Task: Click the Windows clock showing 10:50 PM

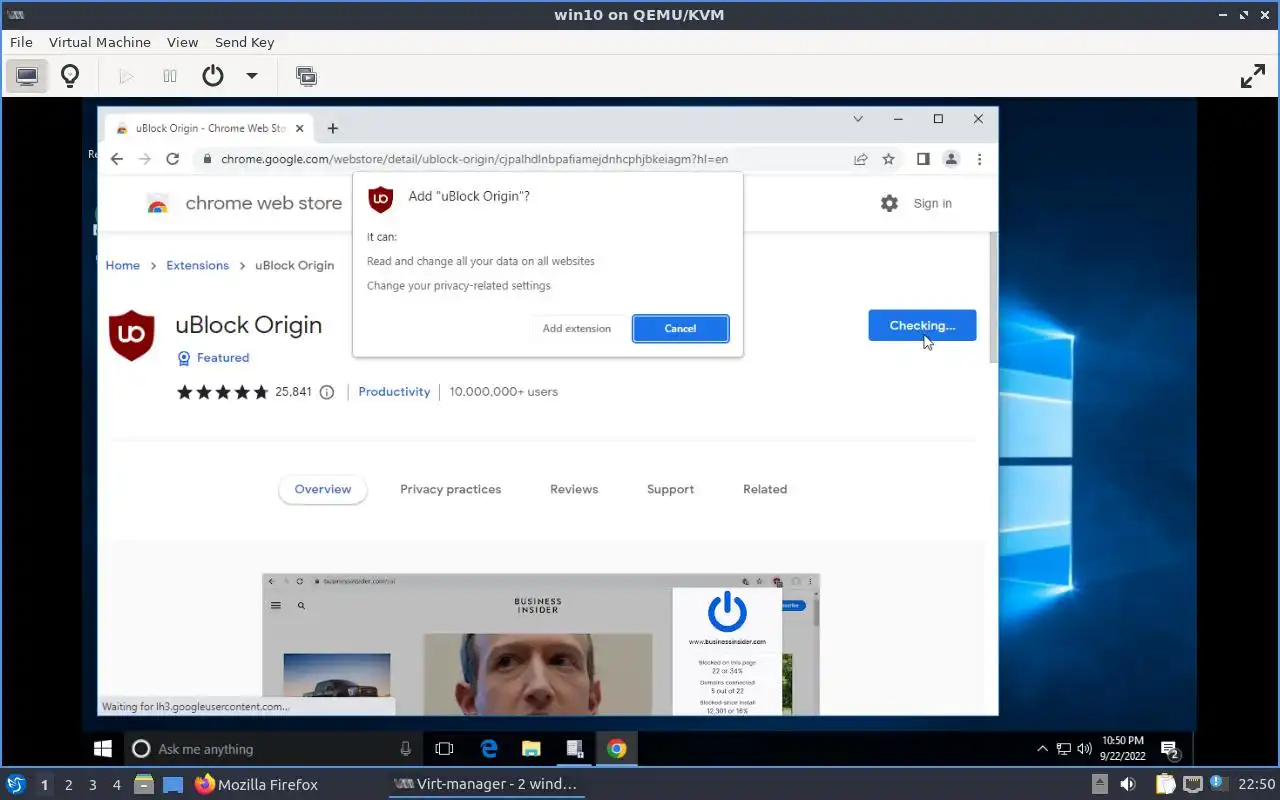Action: pos(1122,748)
